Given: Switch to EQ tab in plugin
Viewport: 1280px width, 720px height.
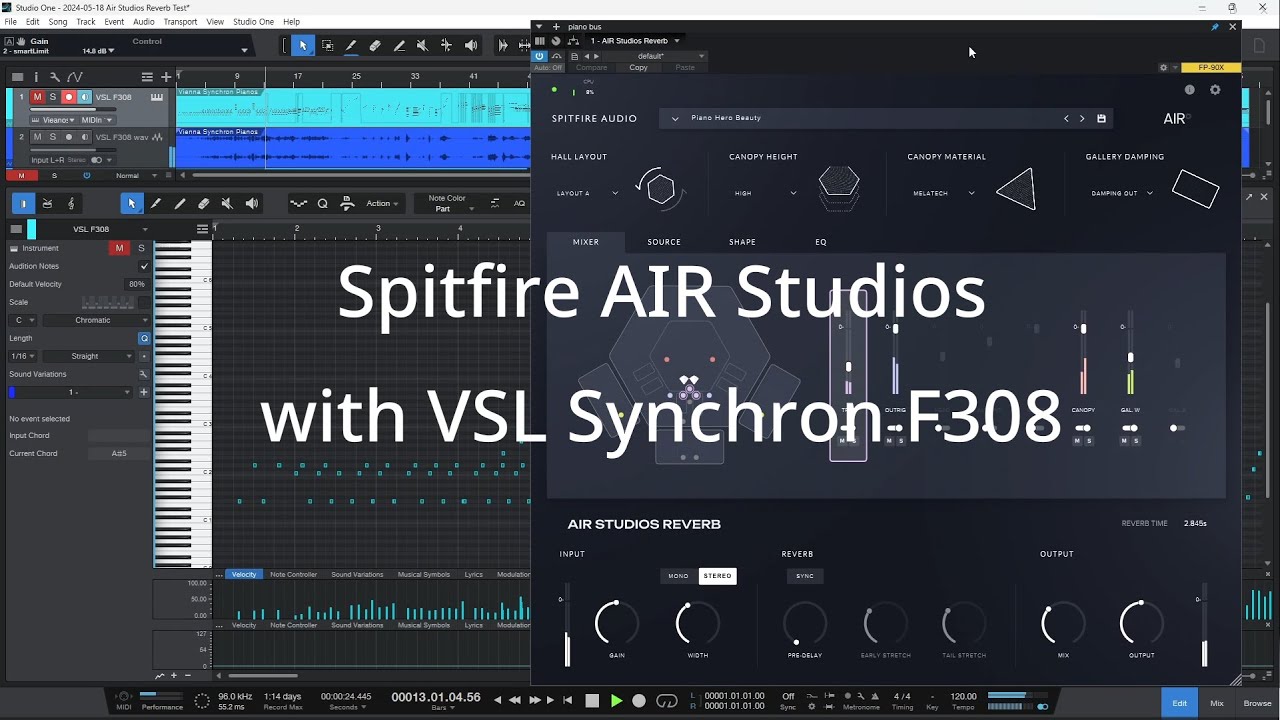Looking at the screenshot, I should point(821,242).
